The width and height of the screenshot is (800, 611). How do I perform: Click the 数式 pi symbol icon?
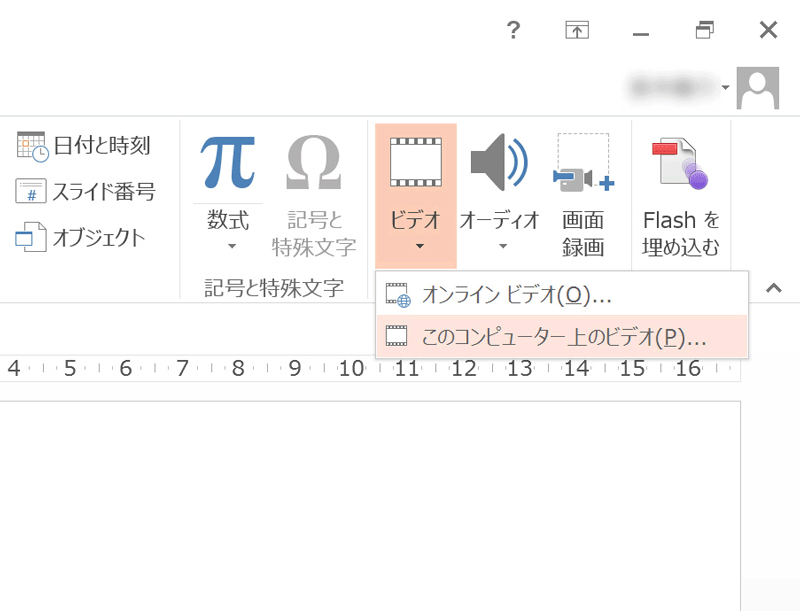pyautogui.click(x=228, y=161)
